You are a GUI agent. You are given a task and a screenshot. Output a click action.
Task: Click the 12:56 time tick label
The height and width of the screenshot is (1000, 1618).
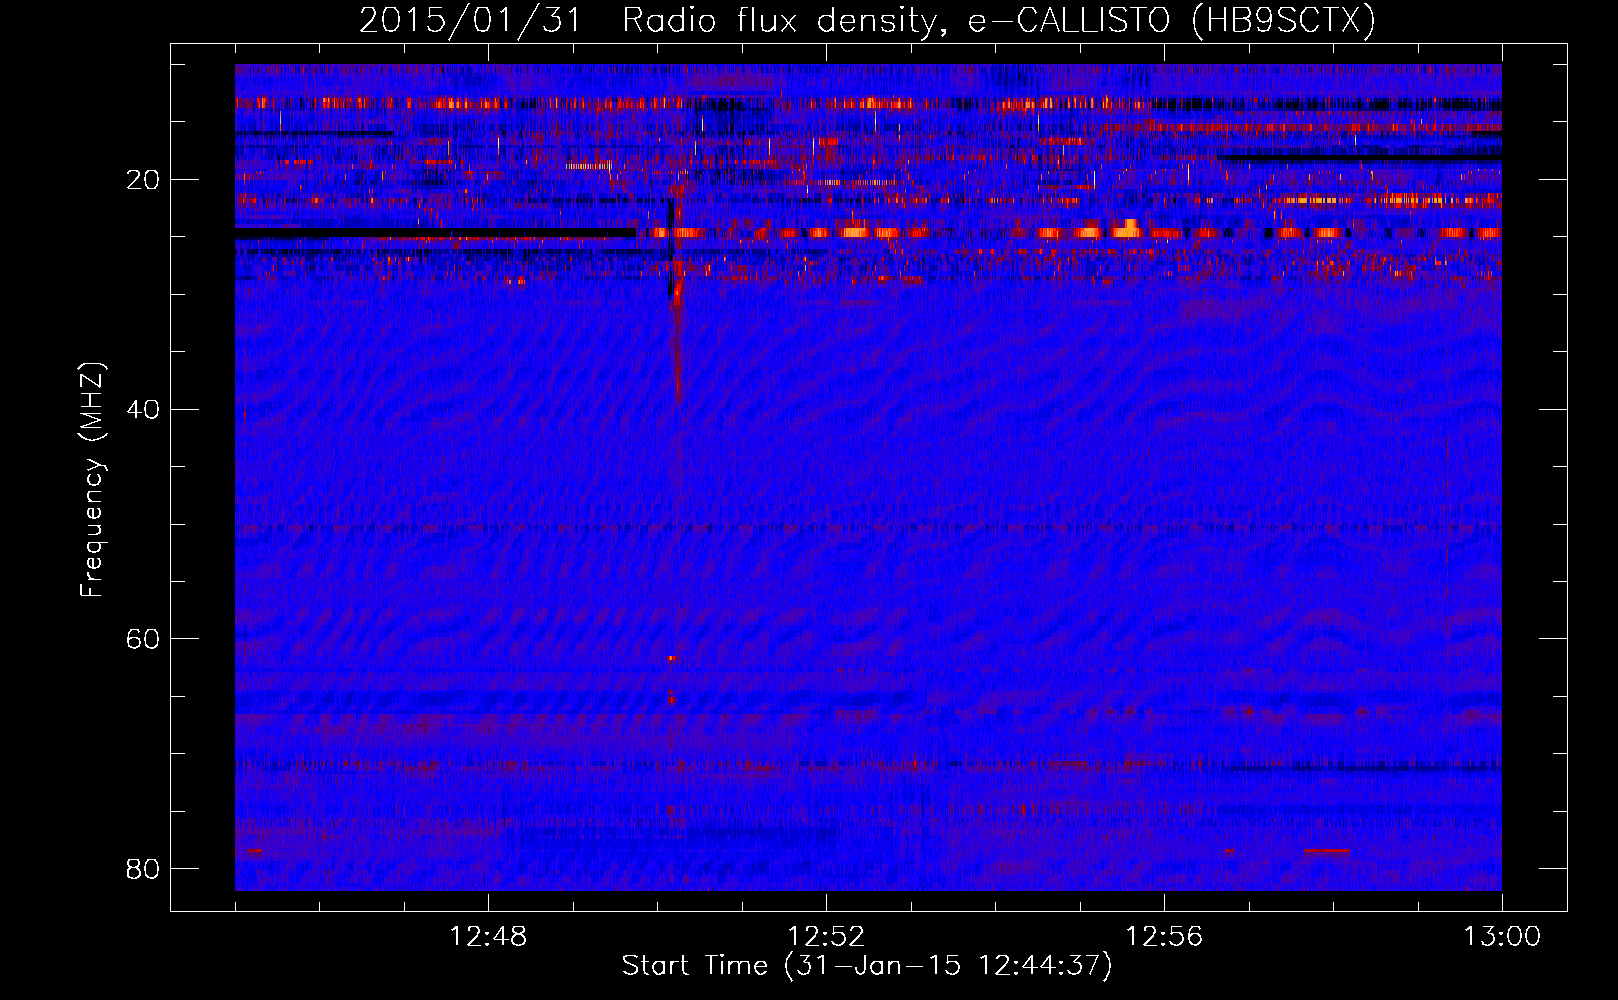(1164, 937)
